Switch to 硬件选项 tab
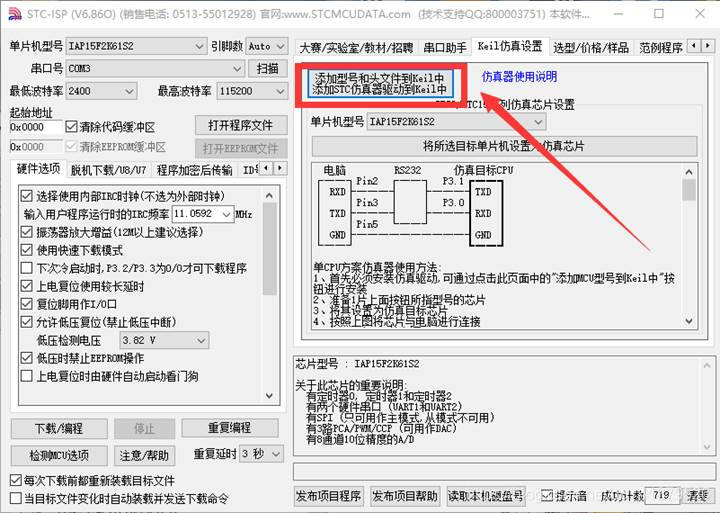720x513 pixels. click(39, 169)
